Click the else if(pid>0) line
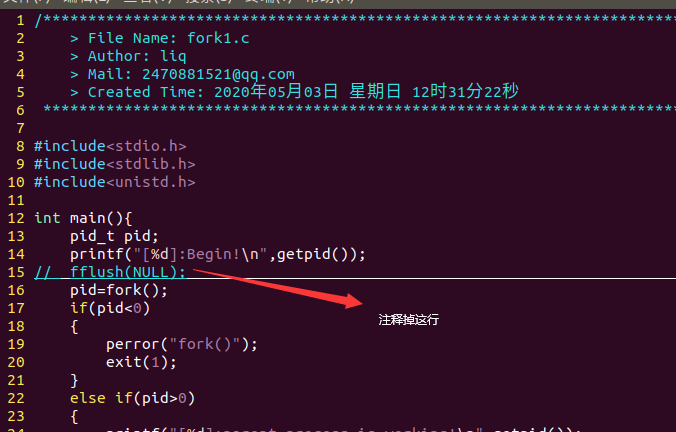 (x=133, y=398)
